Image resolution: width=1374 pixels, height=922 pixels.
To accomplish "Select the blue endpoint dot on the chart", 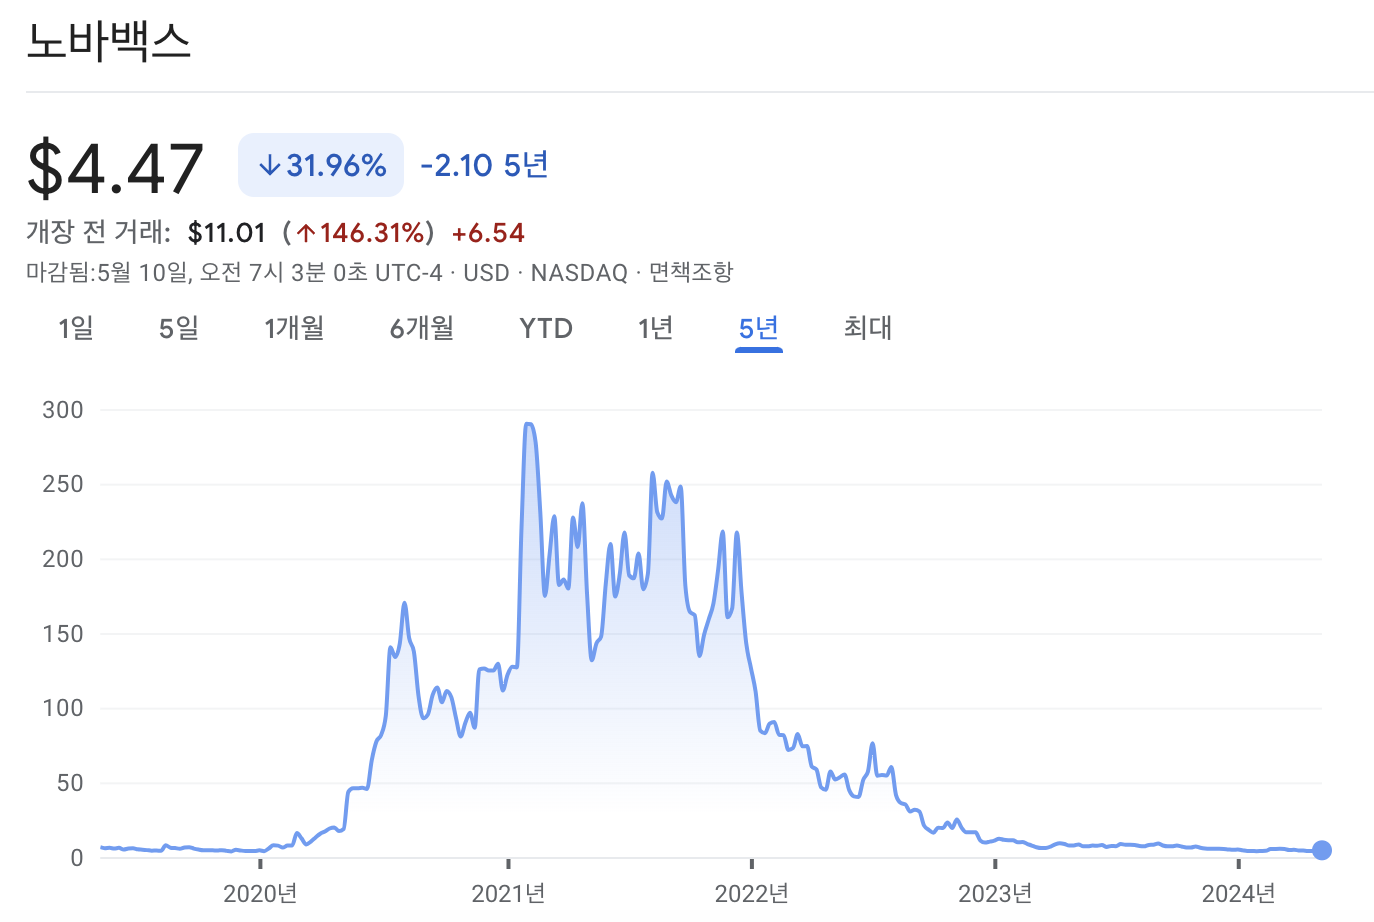I will 1322,850.
